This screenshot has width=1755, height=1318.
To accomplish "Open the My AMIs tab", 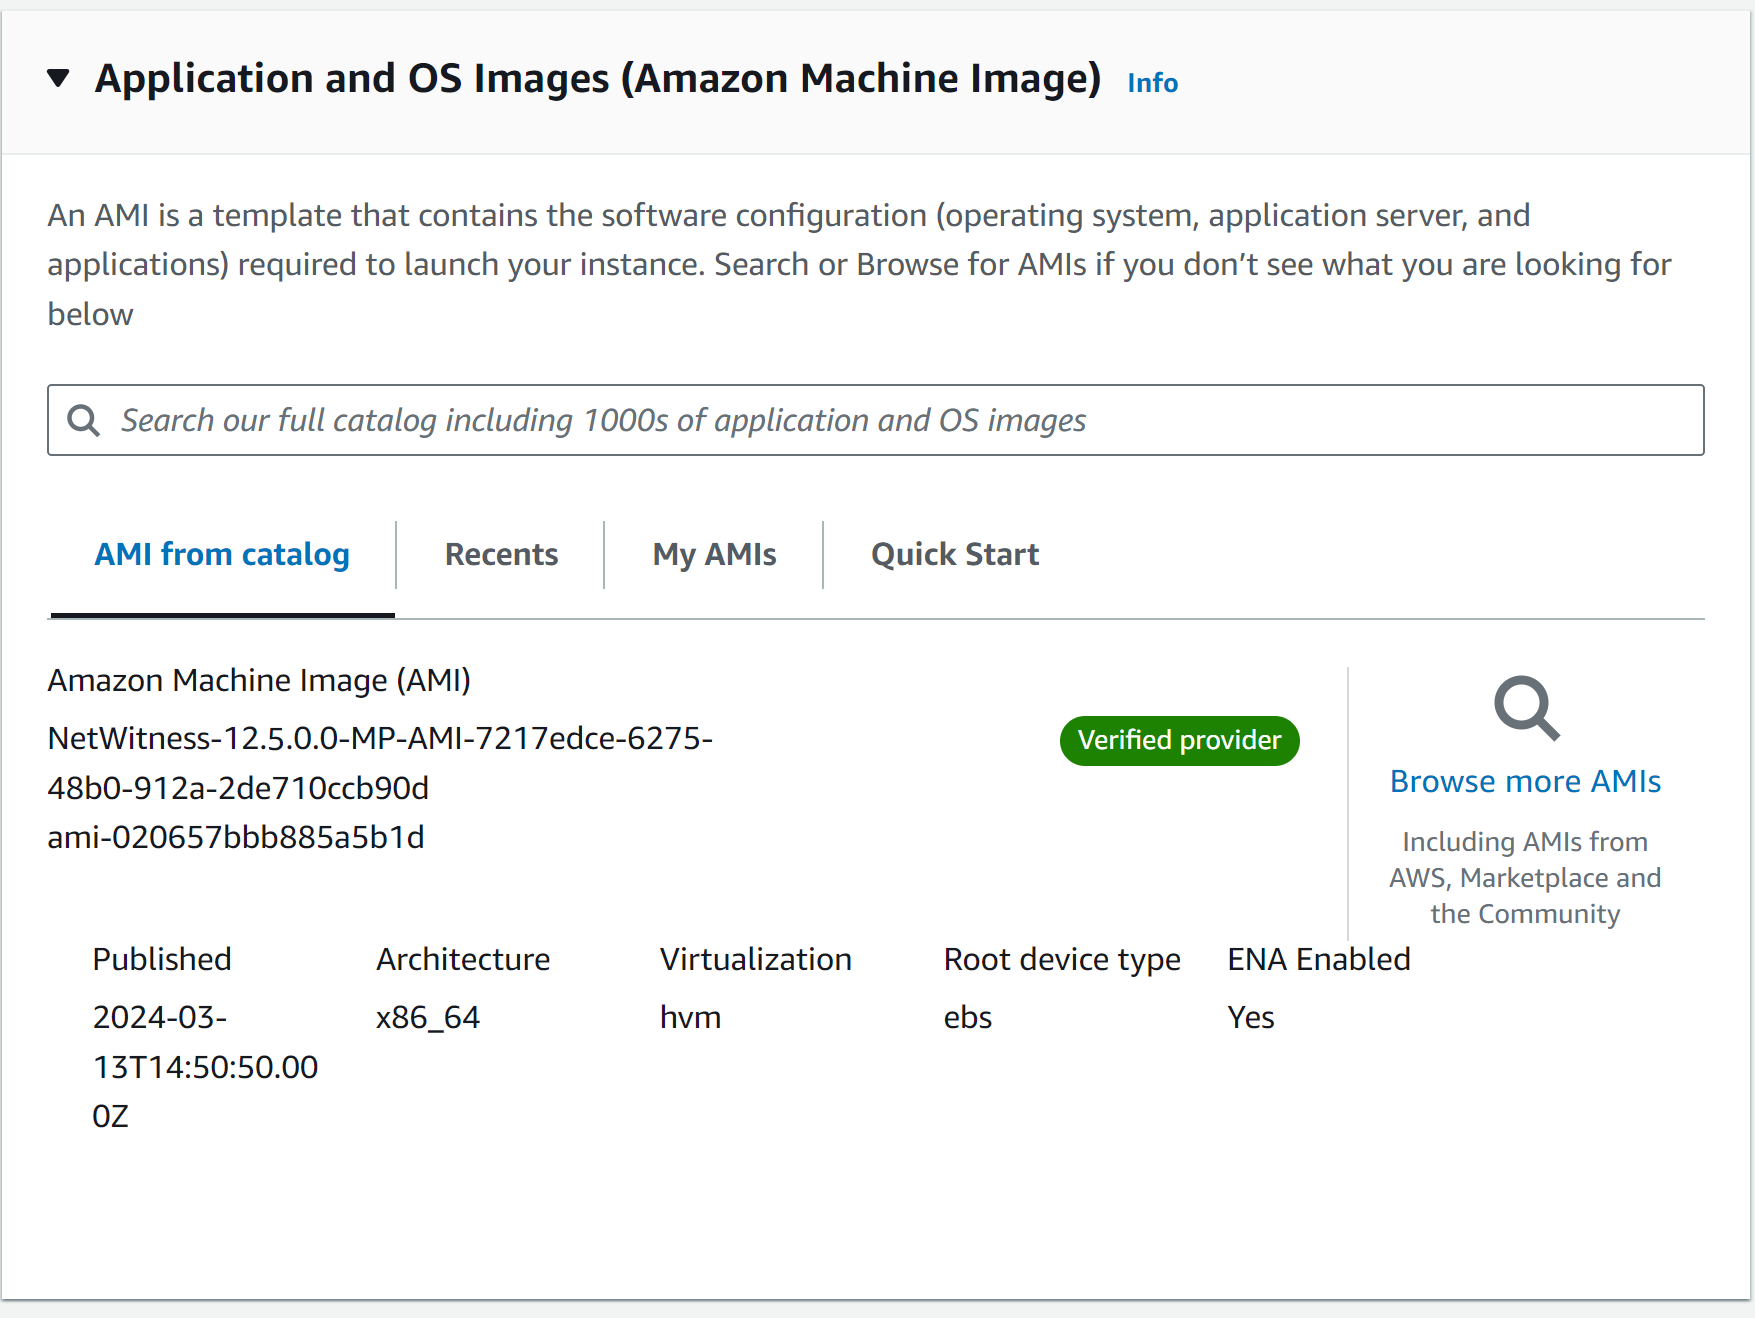I will 714,554.
